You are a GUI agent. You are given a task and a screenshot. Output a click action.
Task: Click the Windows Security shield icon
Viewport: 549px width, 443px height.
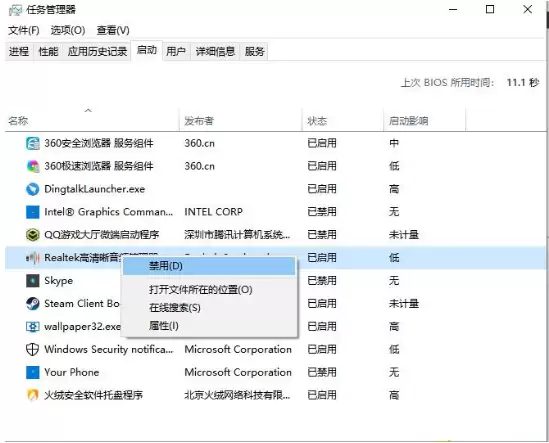[x=33, y=349]
